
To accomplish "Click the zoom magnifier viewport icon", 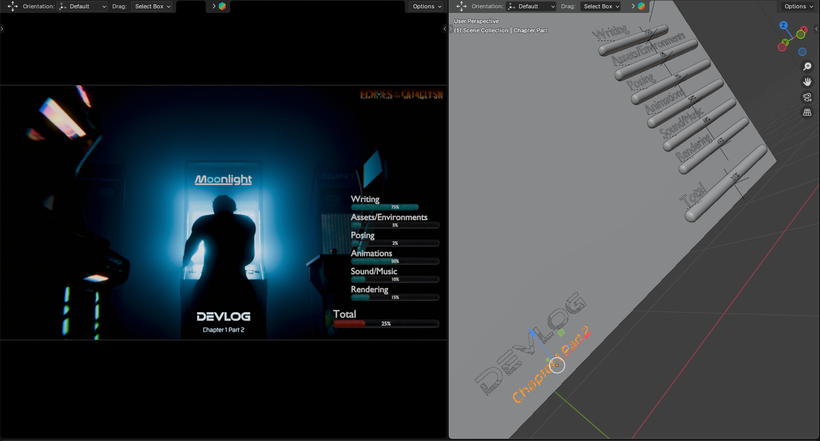I will click(807, 66).
